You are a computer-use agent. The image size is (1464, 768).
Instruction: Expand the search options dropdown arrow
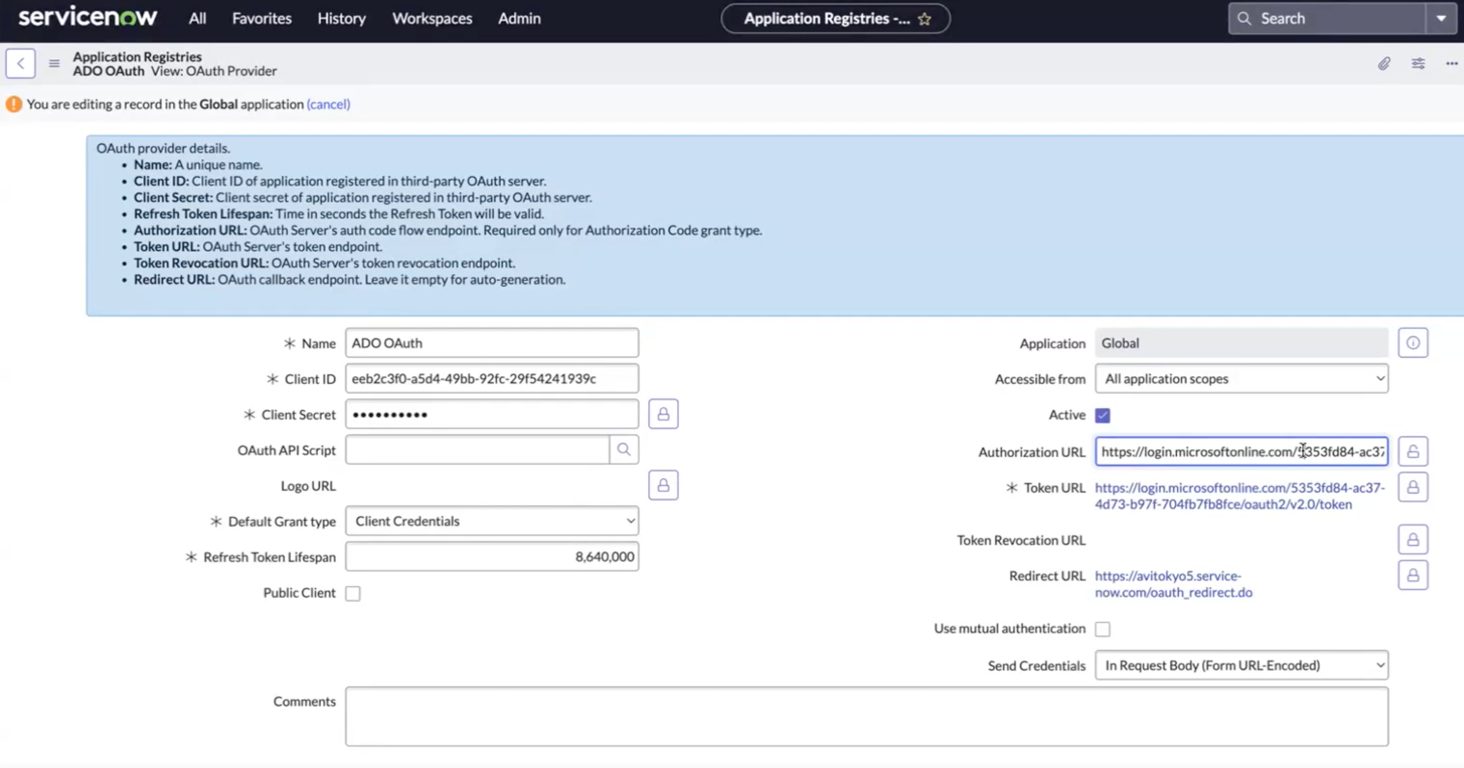click(x=1441, y=18)
